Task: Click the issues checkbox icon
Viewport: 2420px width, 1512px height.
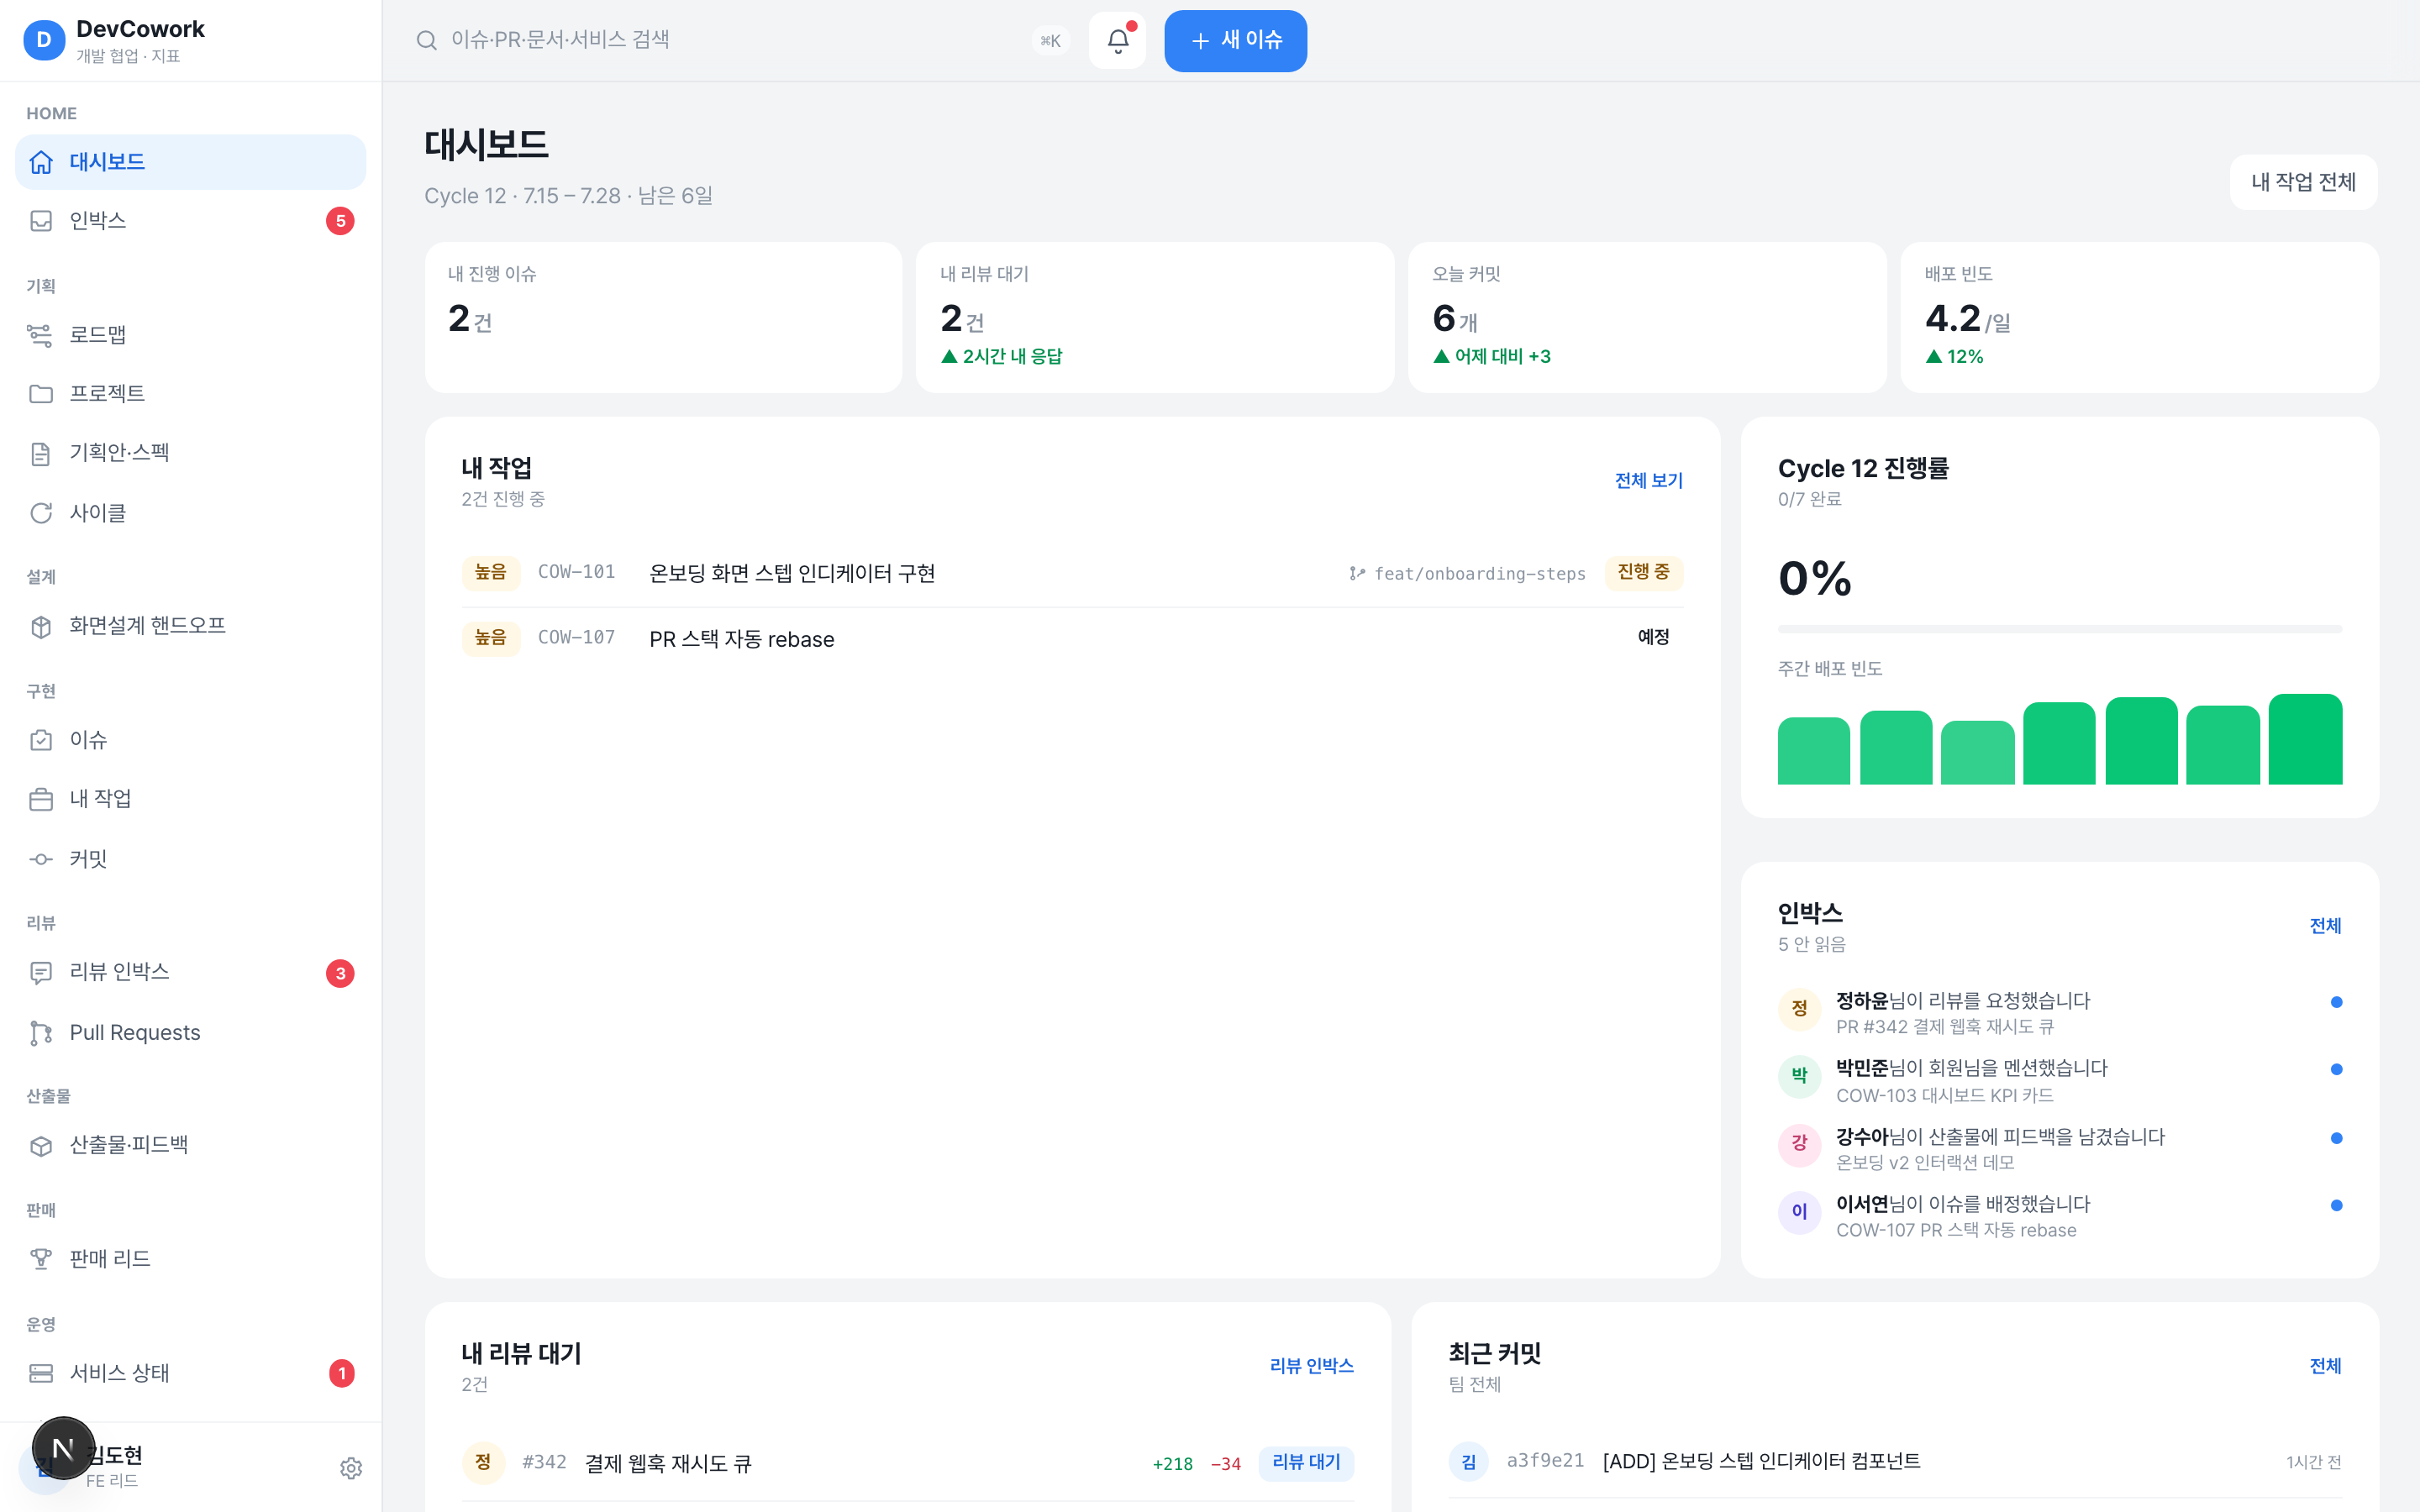Action: (41, 740)
